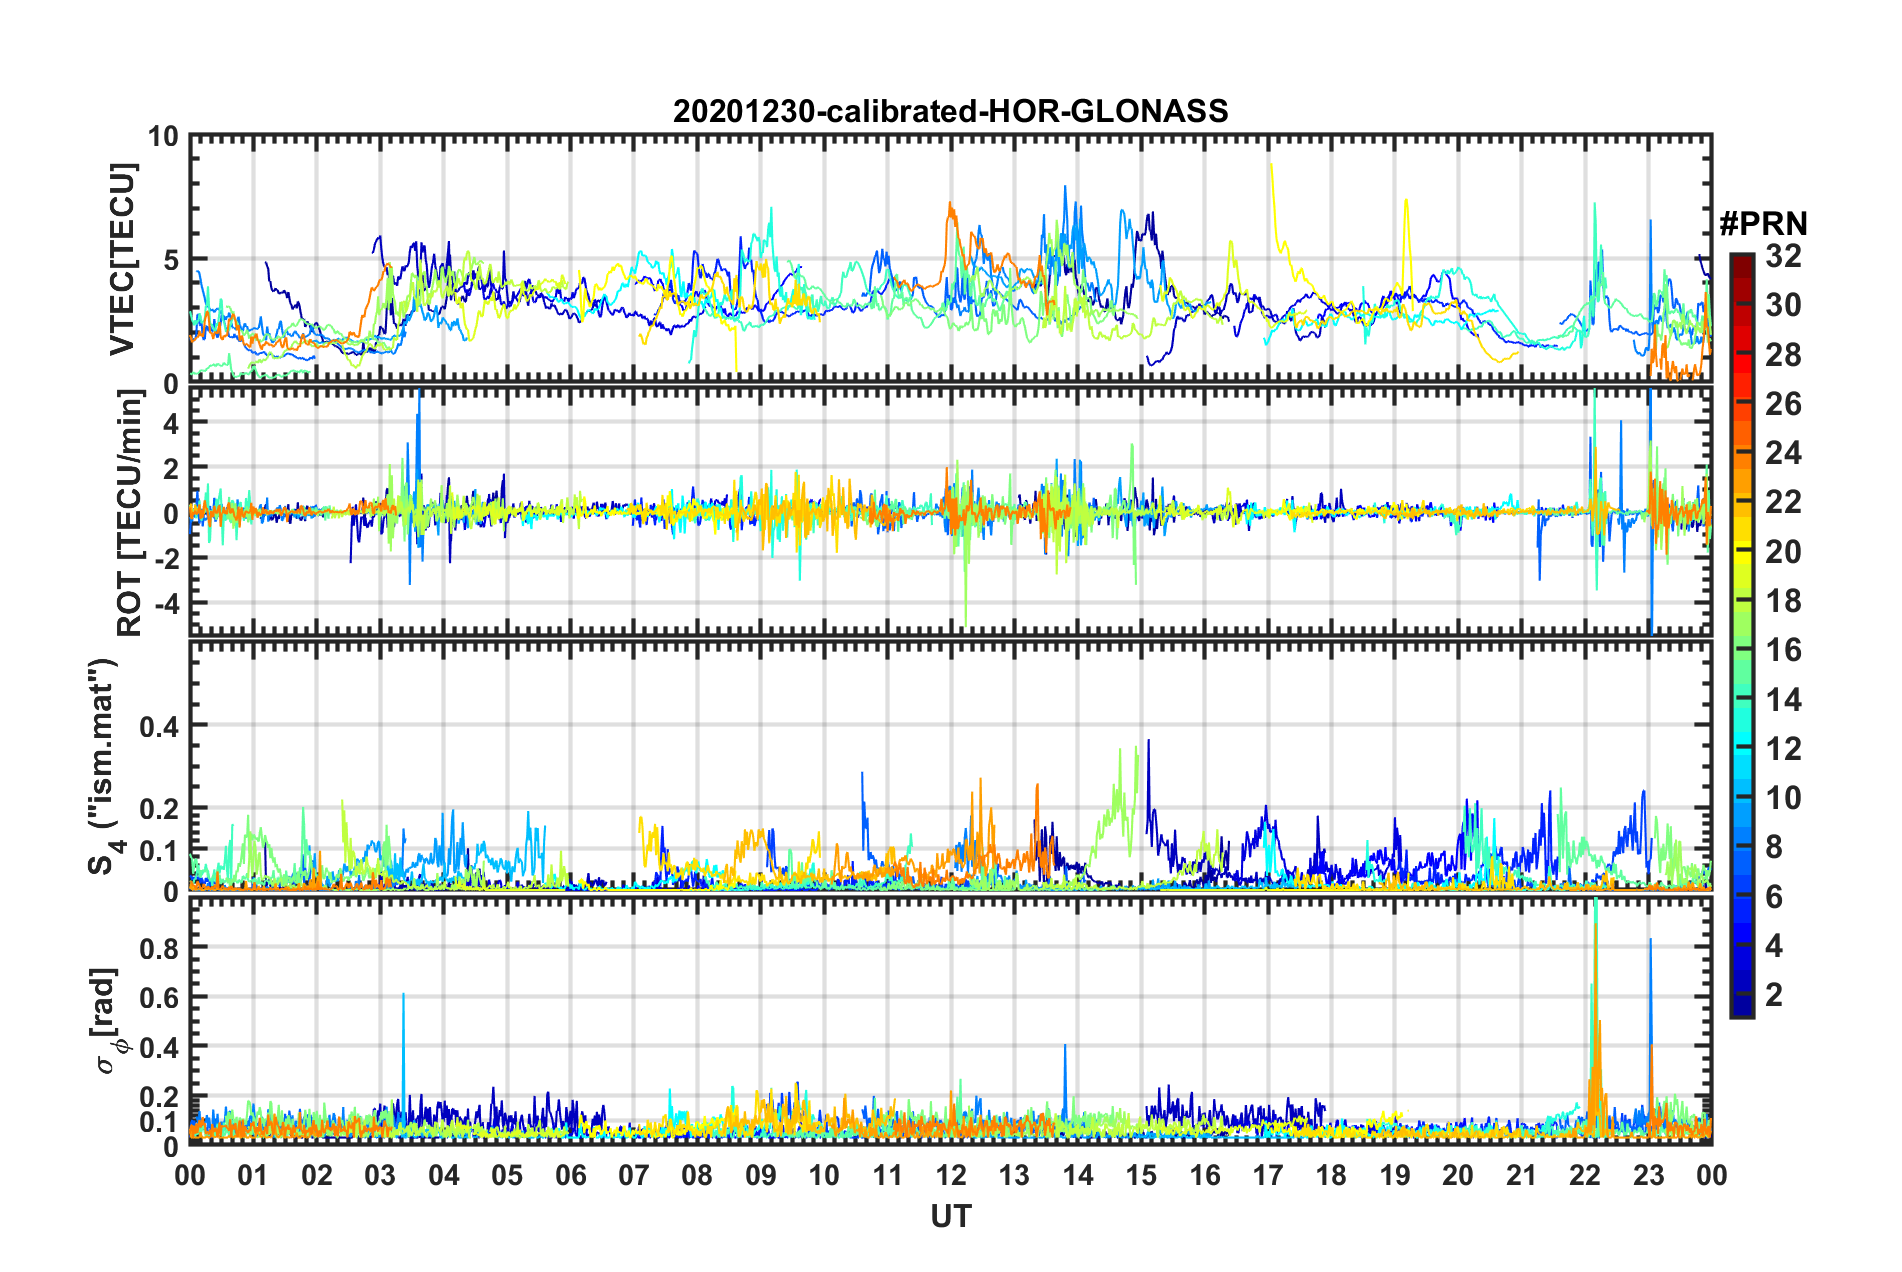1902x1272 pixels.
Task: Click the yellow colorbar band near 20
Action: pyautogui.click(x=1741, y=551)
